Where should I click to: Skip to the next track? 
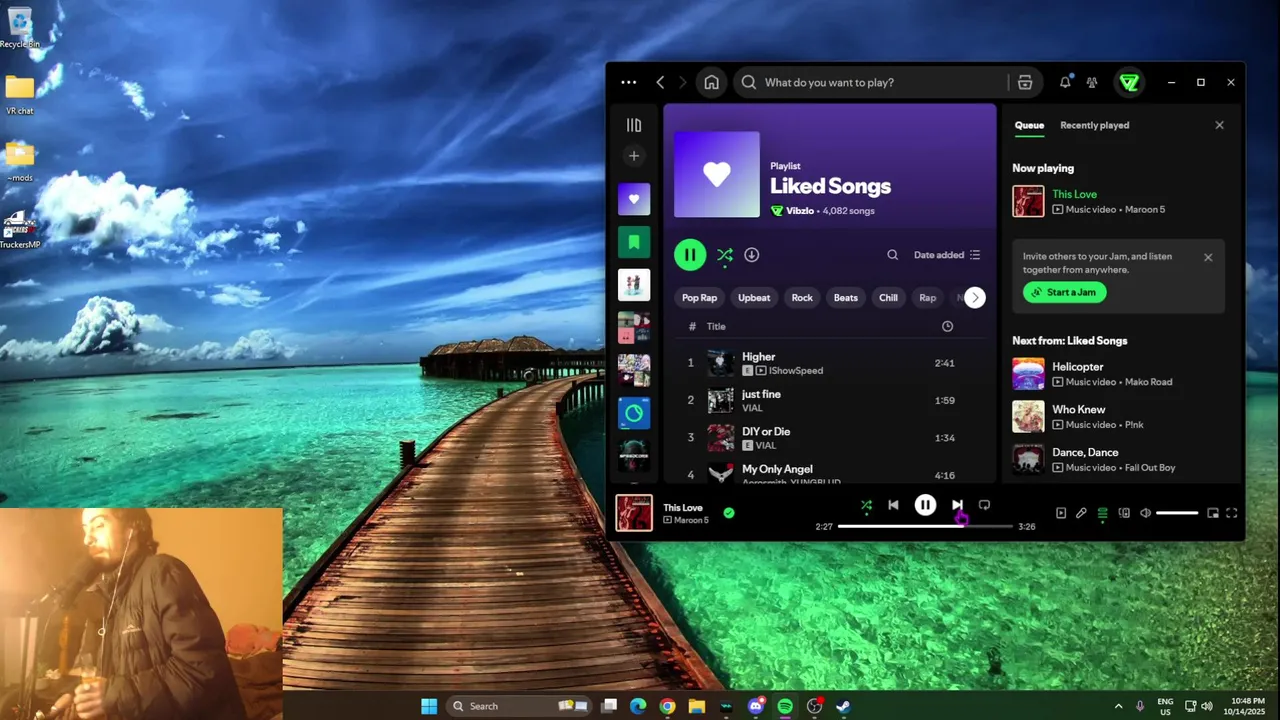click(957, 506)
